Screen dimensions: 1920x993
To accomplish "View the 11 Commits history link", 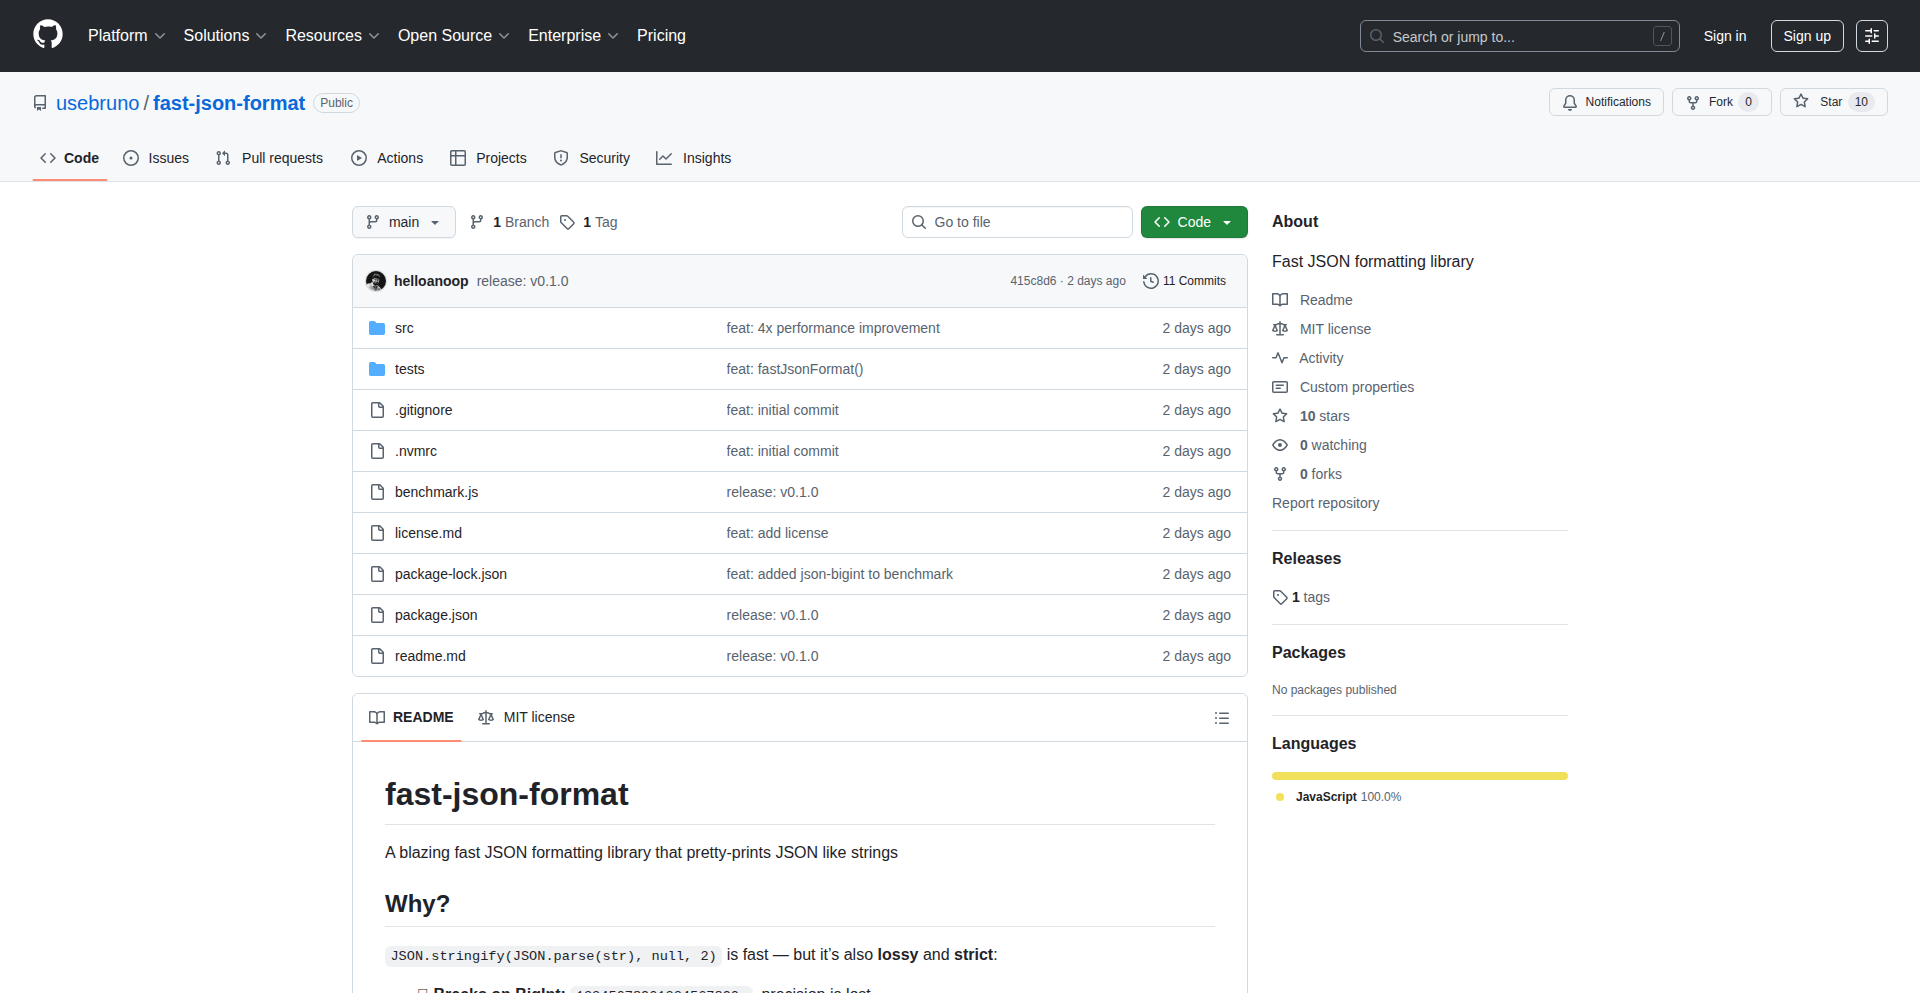I will tap(1185, 281).
